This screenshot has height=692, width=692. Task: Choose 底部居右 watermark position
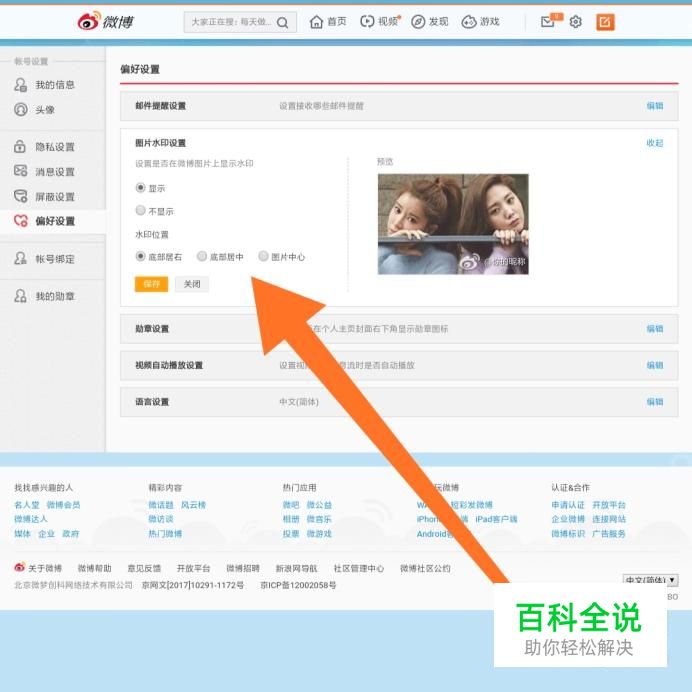point(140,256)
